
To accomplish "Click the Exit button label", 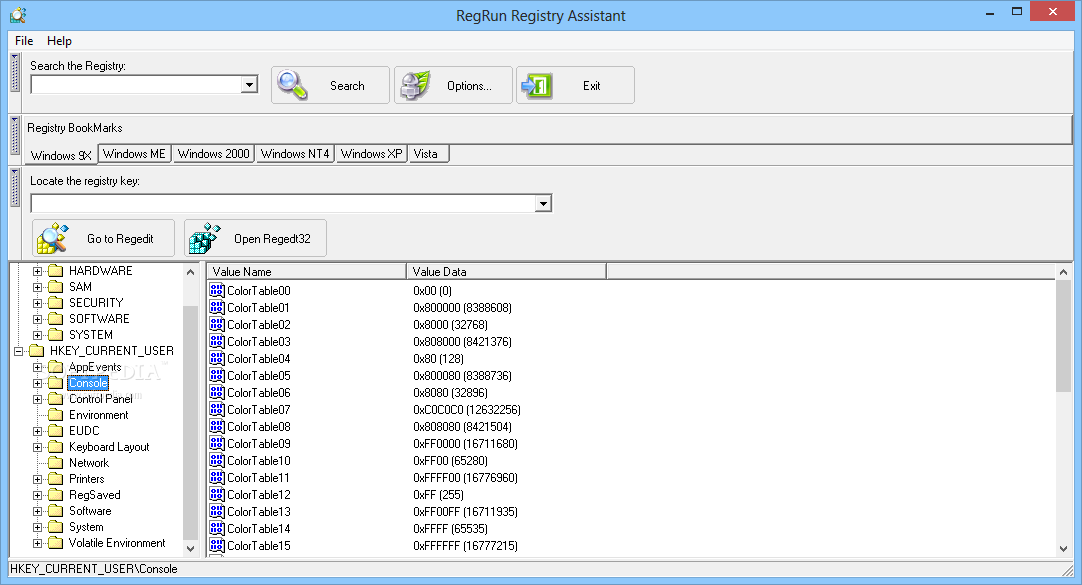I will coord(591,86).
